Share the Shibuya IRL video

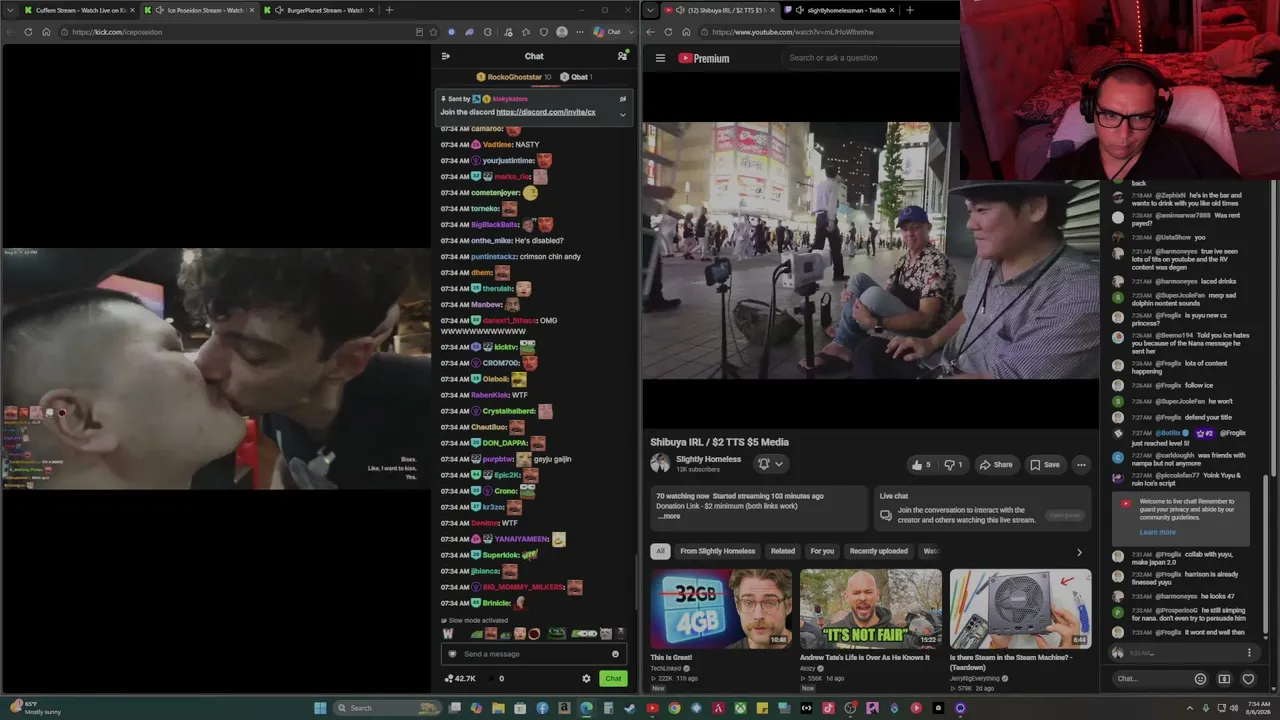tap(996, 464)
